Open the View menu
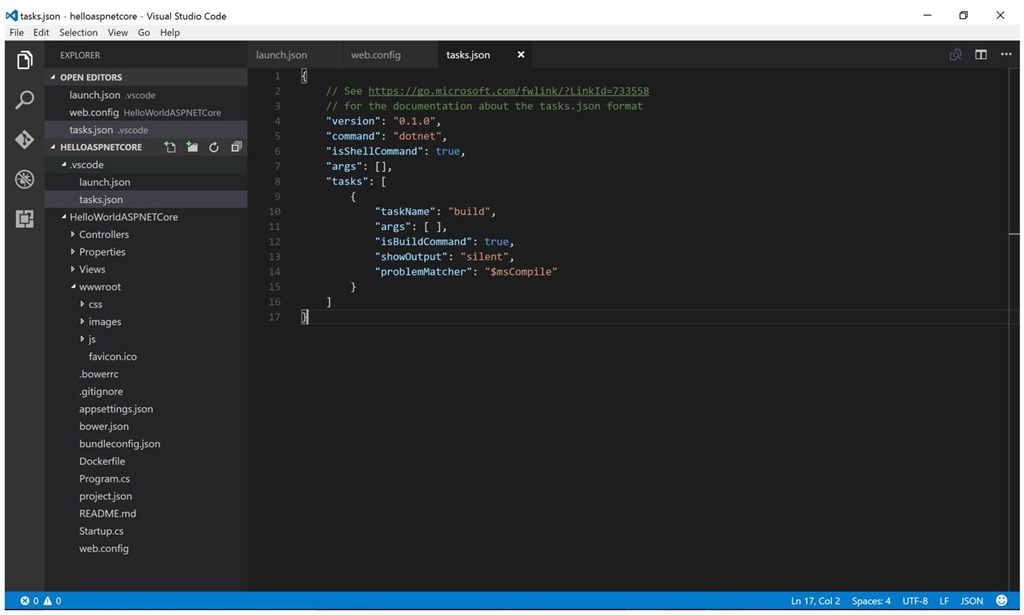The image size is (1024, 615). [x=117, y=32]
